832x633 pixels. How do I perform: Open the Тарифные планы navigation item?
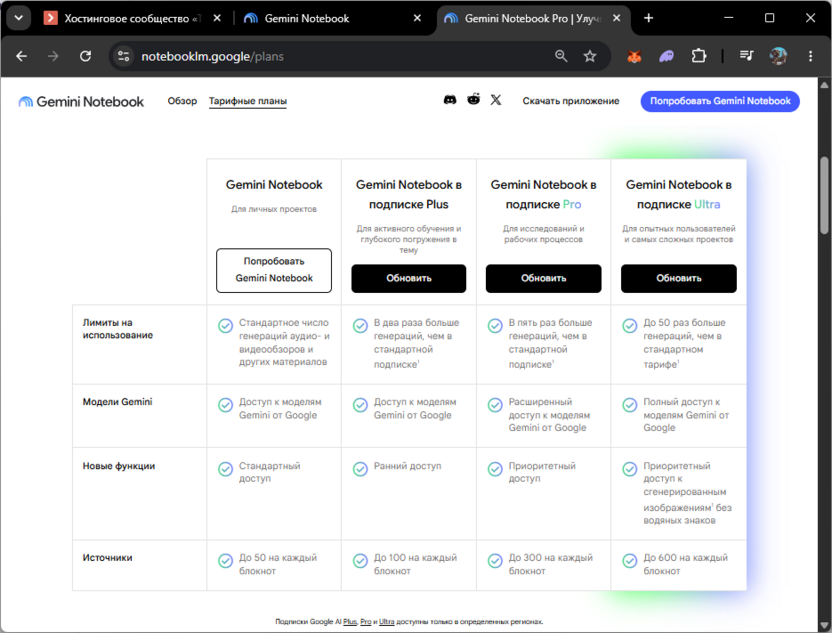(248, 101)
